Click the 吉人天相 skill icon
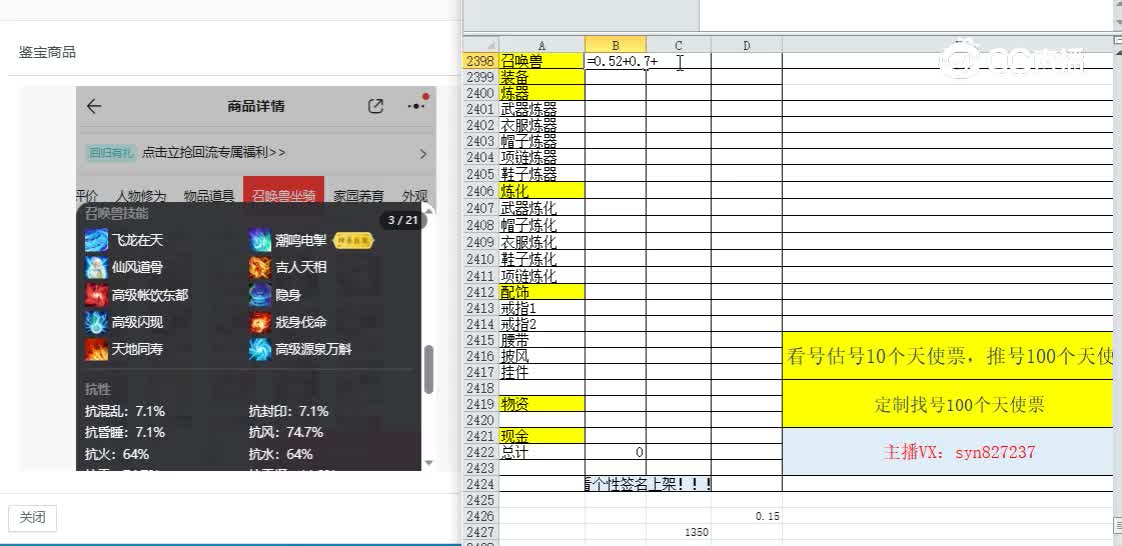This screenshot has width=1122, height=546. pos(260,268)
